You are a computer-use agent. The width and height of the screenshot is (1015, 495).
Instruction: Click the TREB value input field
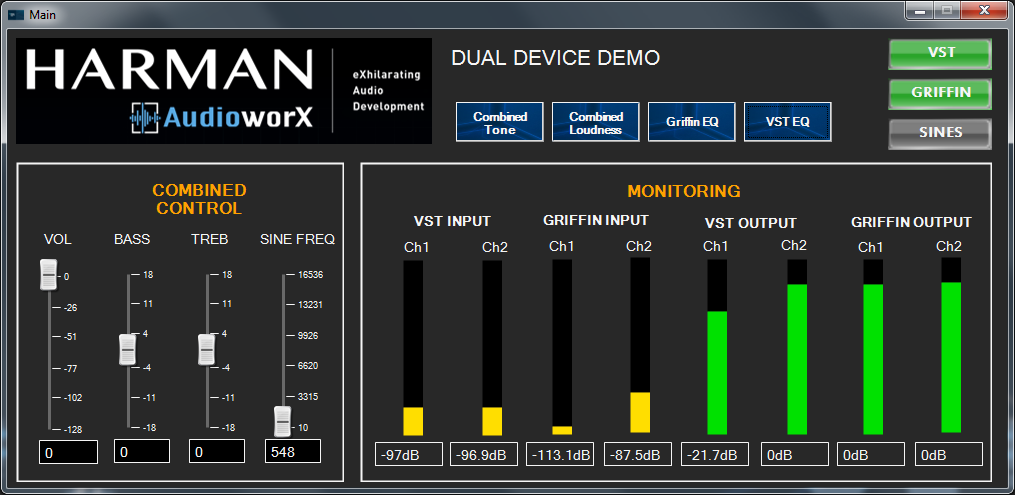pos(217,452)
